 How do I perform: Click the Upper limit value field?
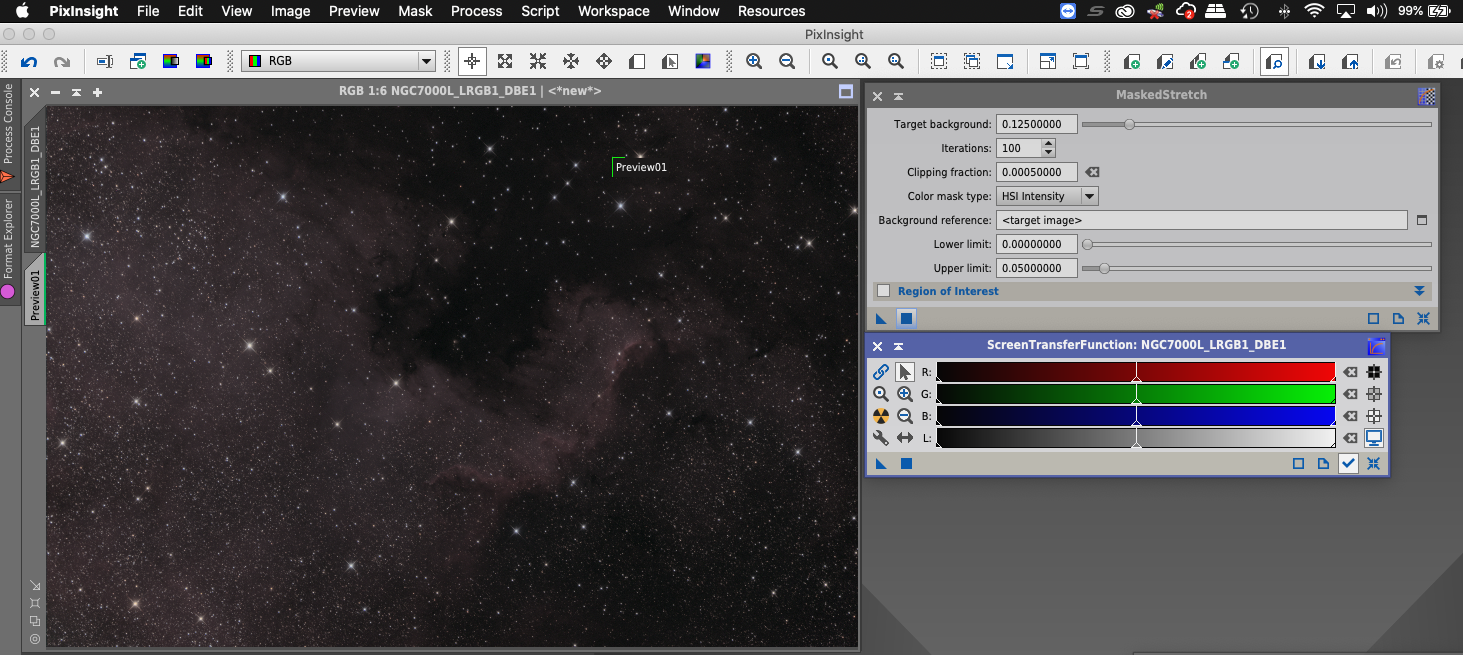(1036, 268)
